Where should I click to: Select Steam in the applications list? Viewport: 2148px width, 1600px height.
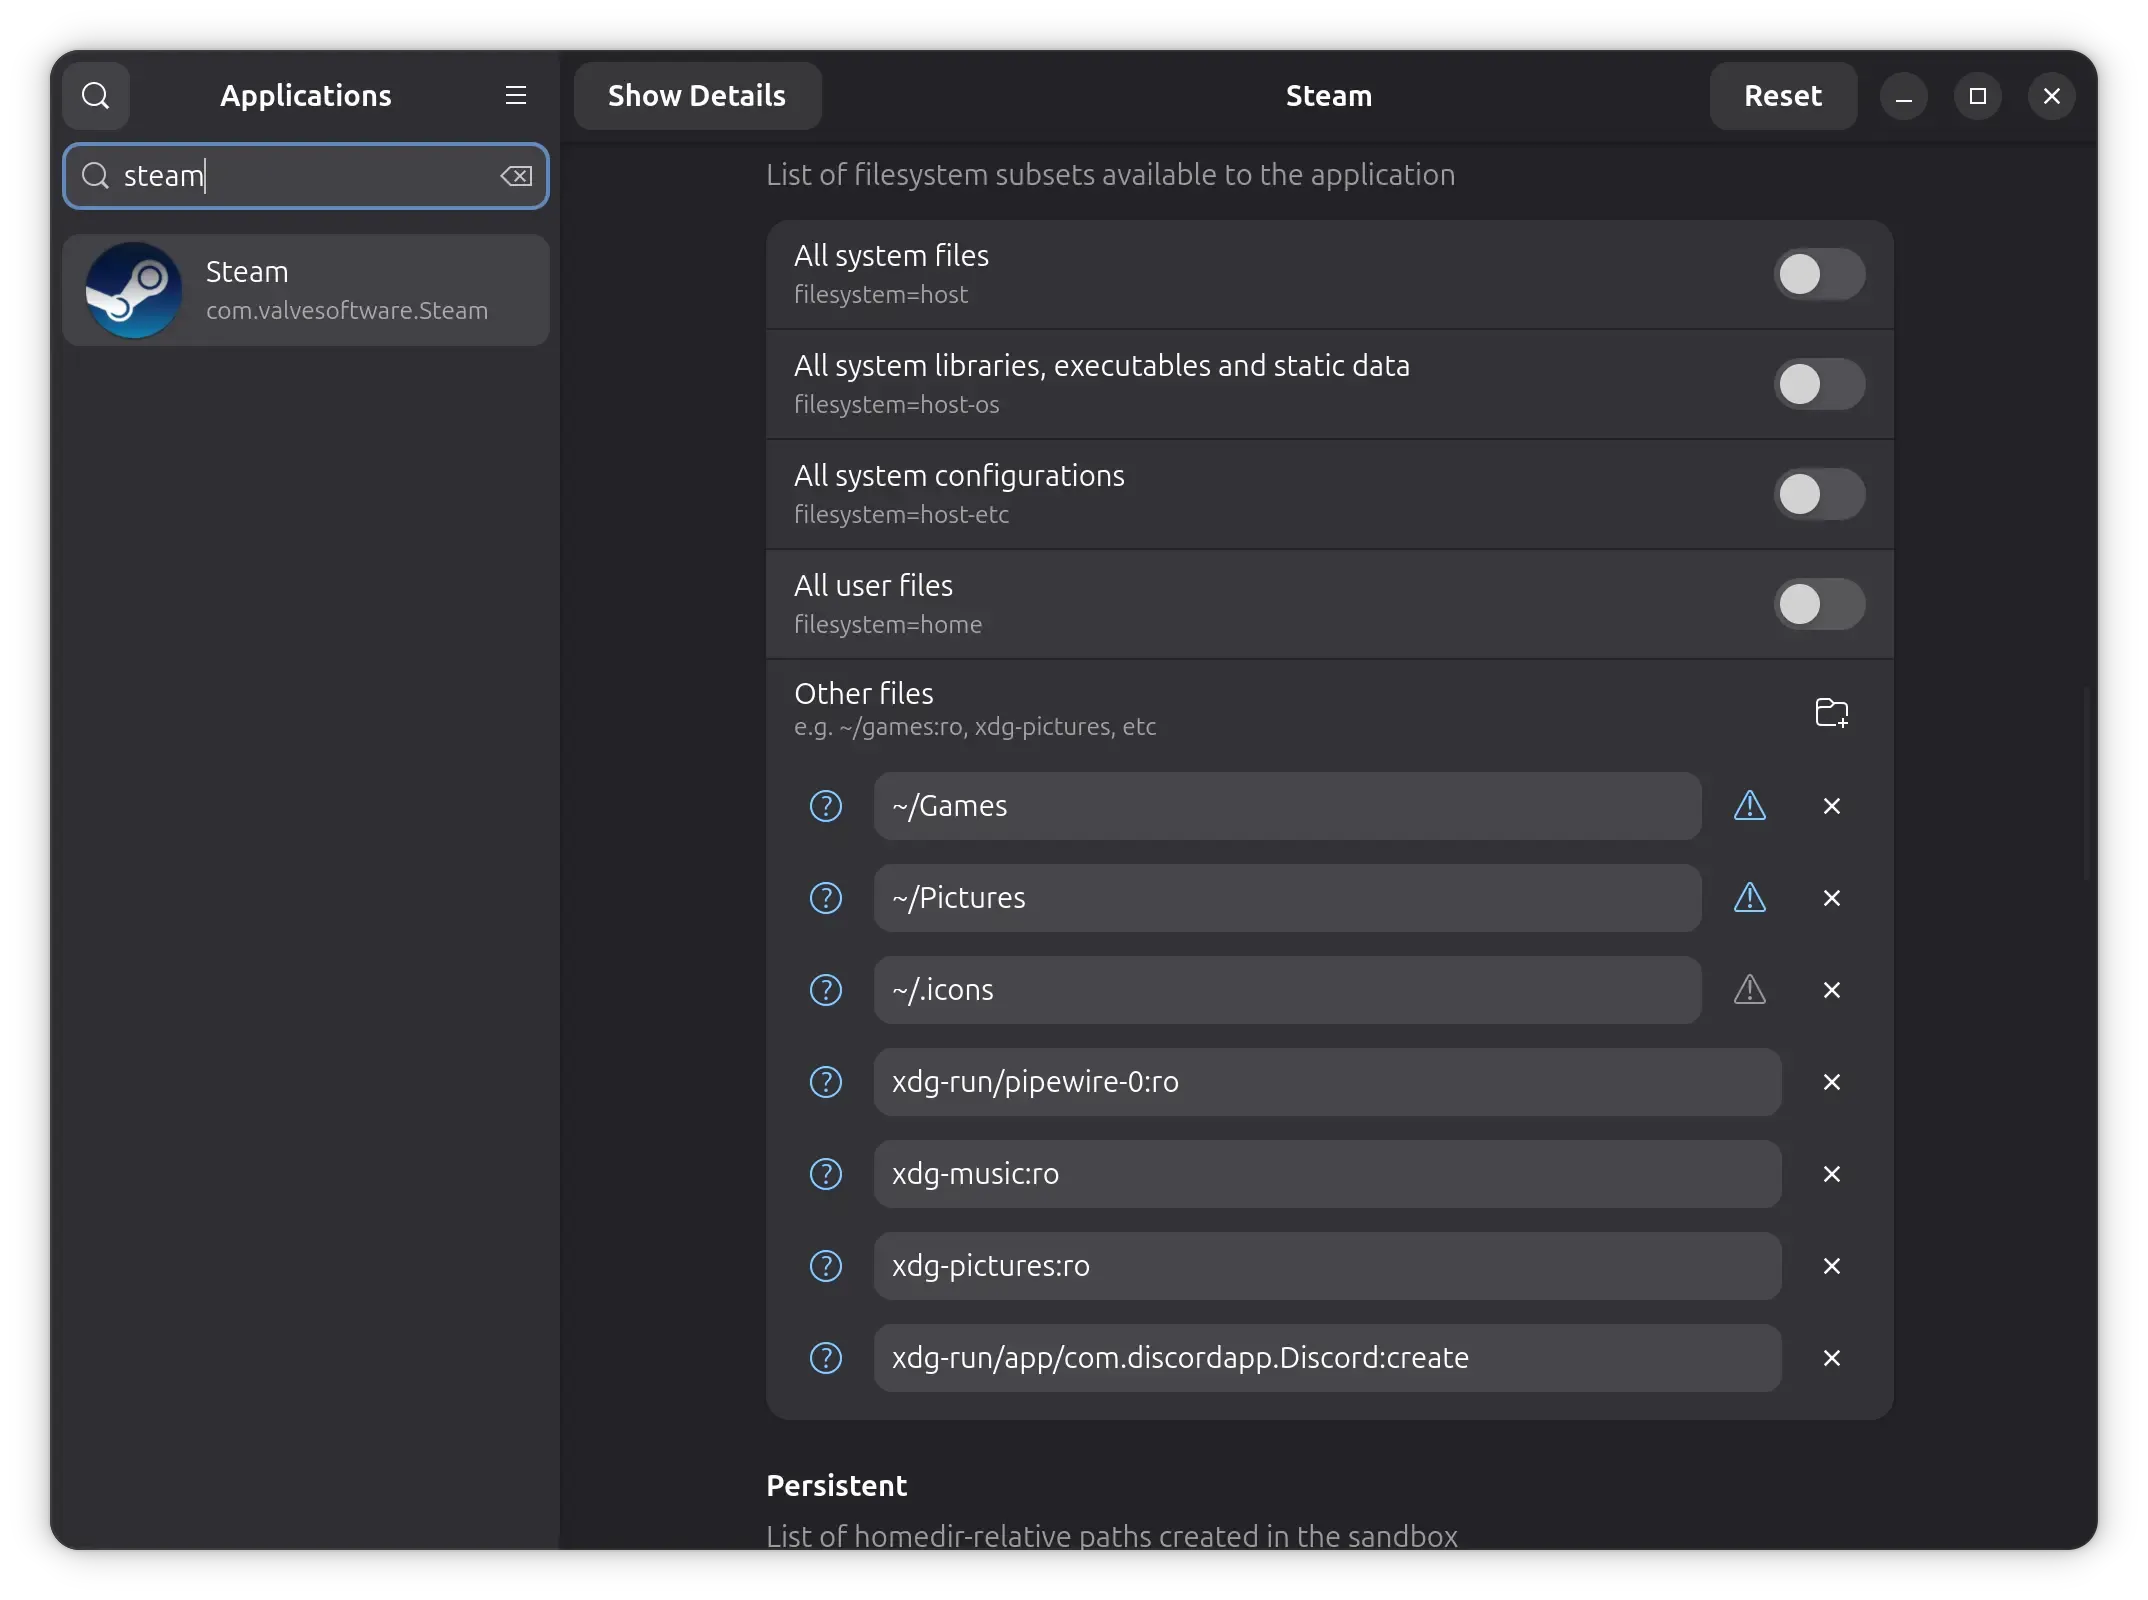(306, 291)
